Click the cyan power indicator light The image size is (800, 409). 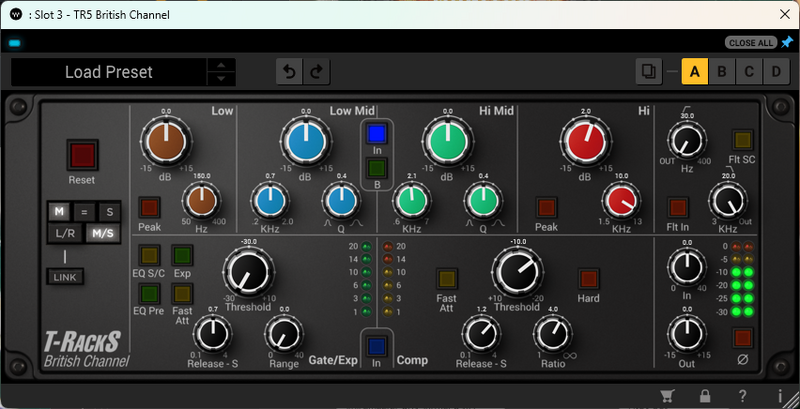(x=15, y=43)
